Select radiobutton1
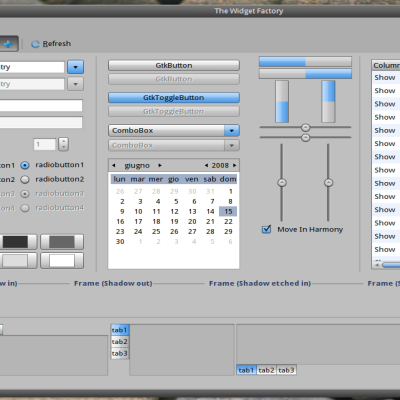The image size is (400, 400). click(x=52, y=165)
